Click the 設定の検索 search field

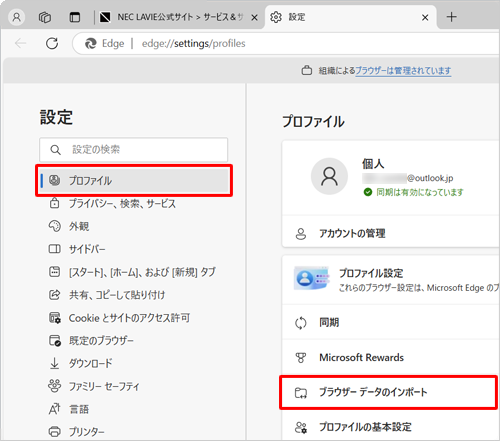134,150
